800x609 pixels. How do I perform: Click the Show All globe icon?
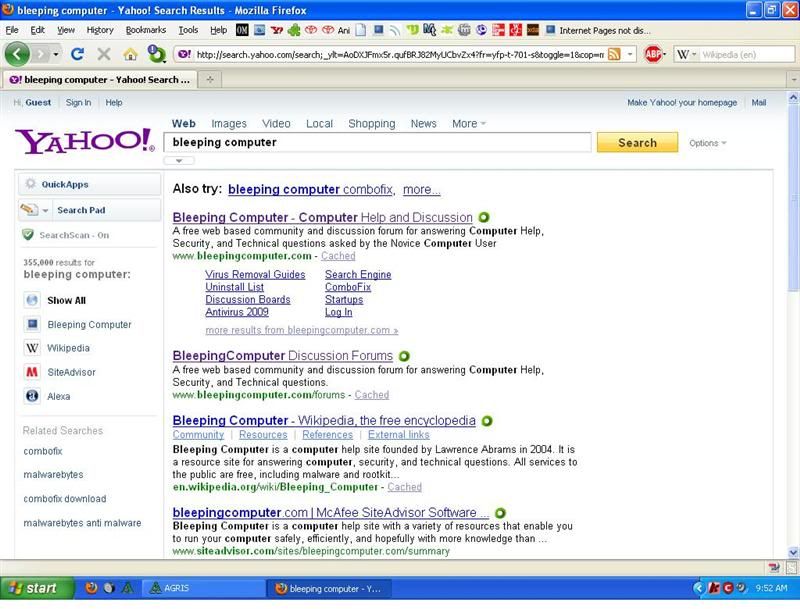(x=32, y=300)
